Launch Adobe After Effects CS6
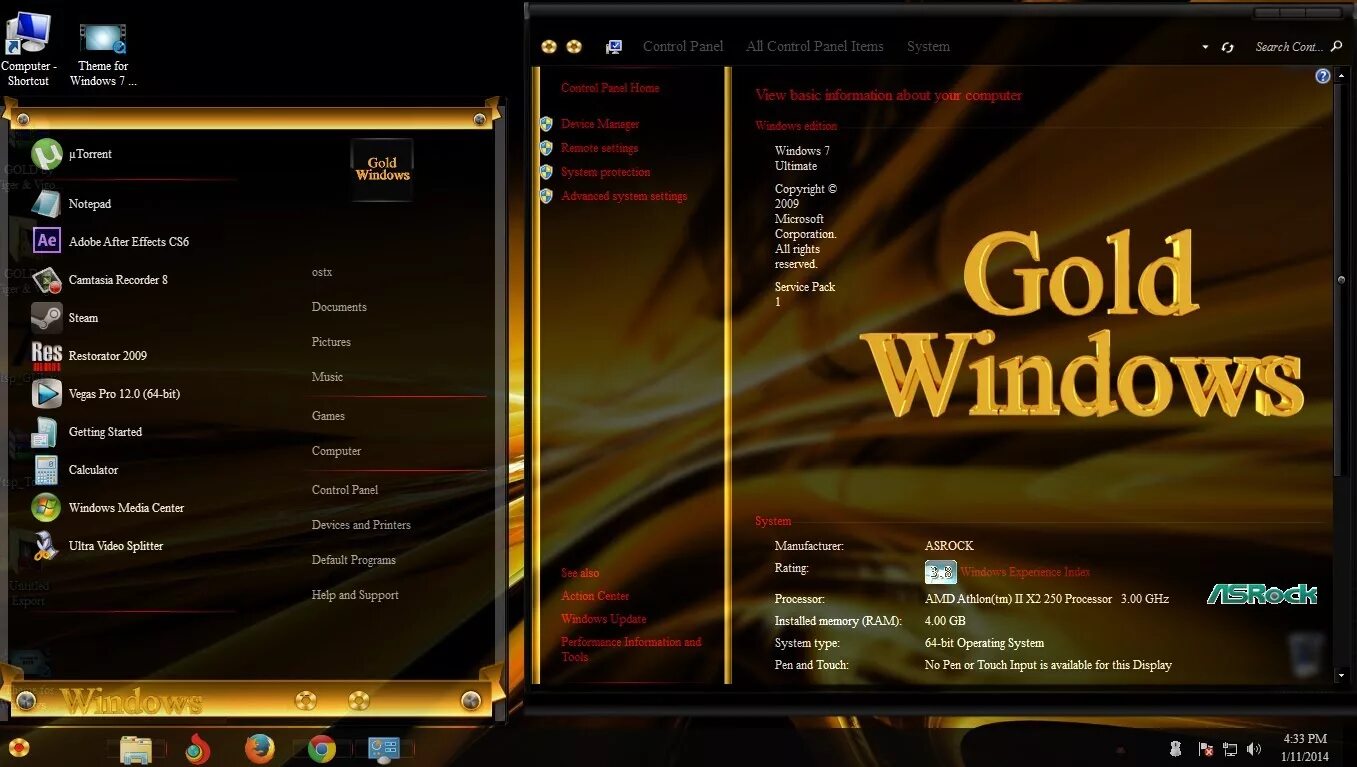This screenshot has height=767, width=1357. (128, 241)
